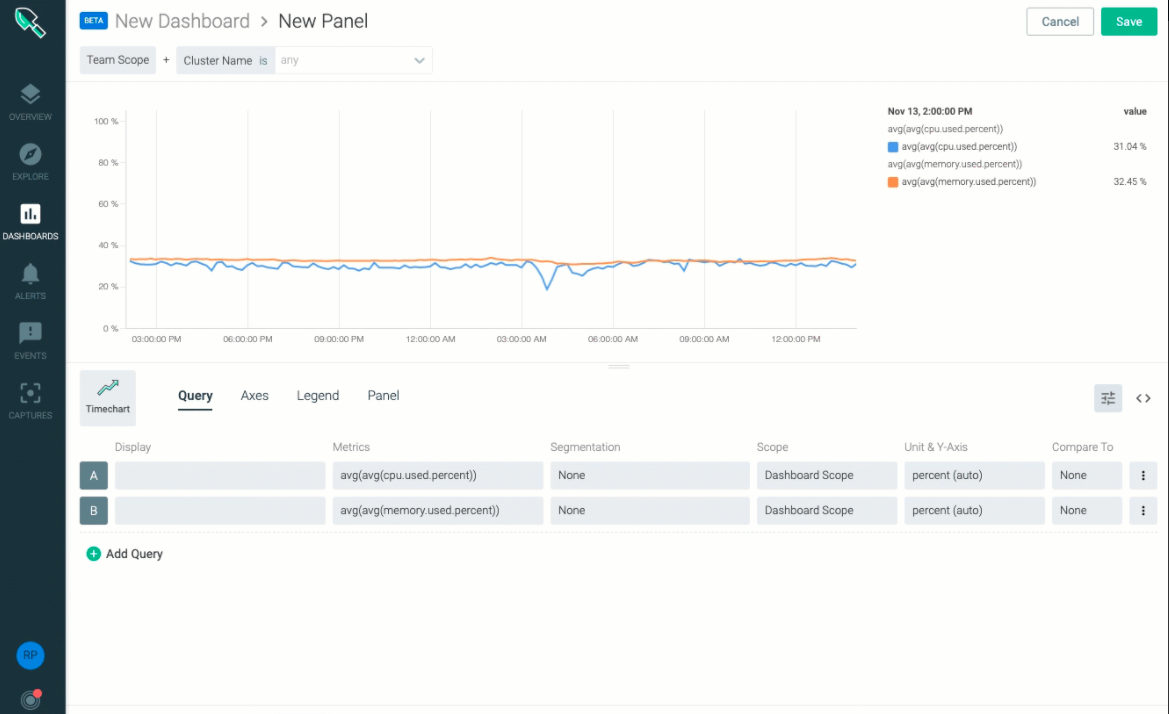
Task: Open Unit & Y-Axis dropdown for query B
Action: click(974, 511)
